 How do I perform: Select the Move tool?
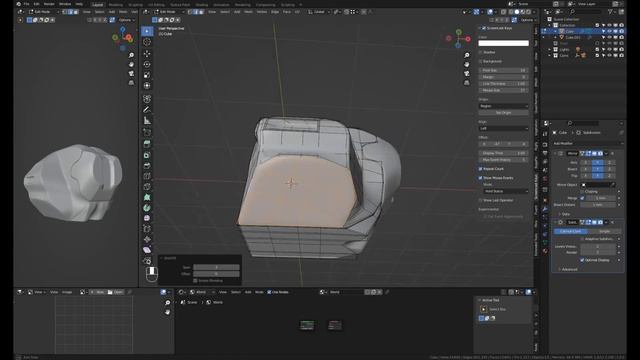[147, 54]
